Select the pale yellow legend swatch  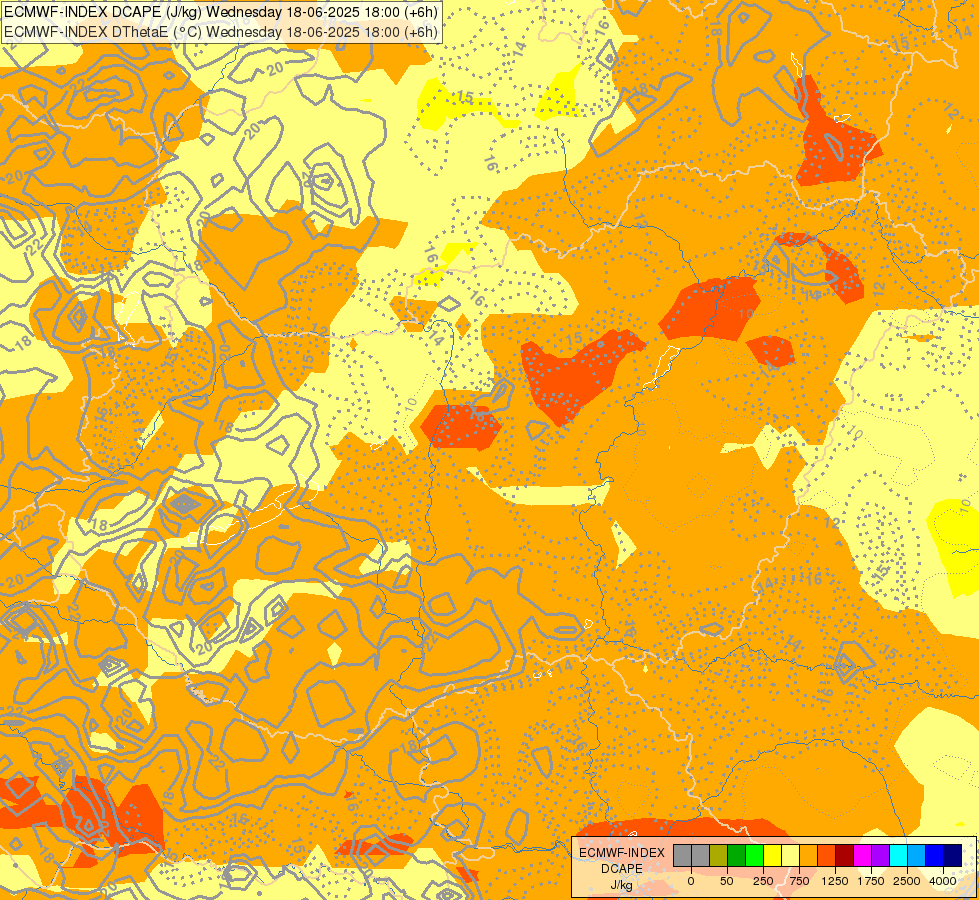(x=790, y=856)
